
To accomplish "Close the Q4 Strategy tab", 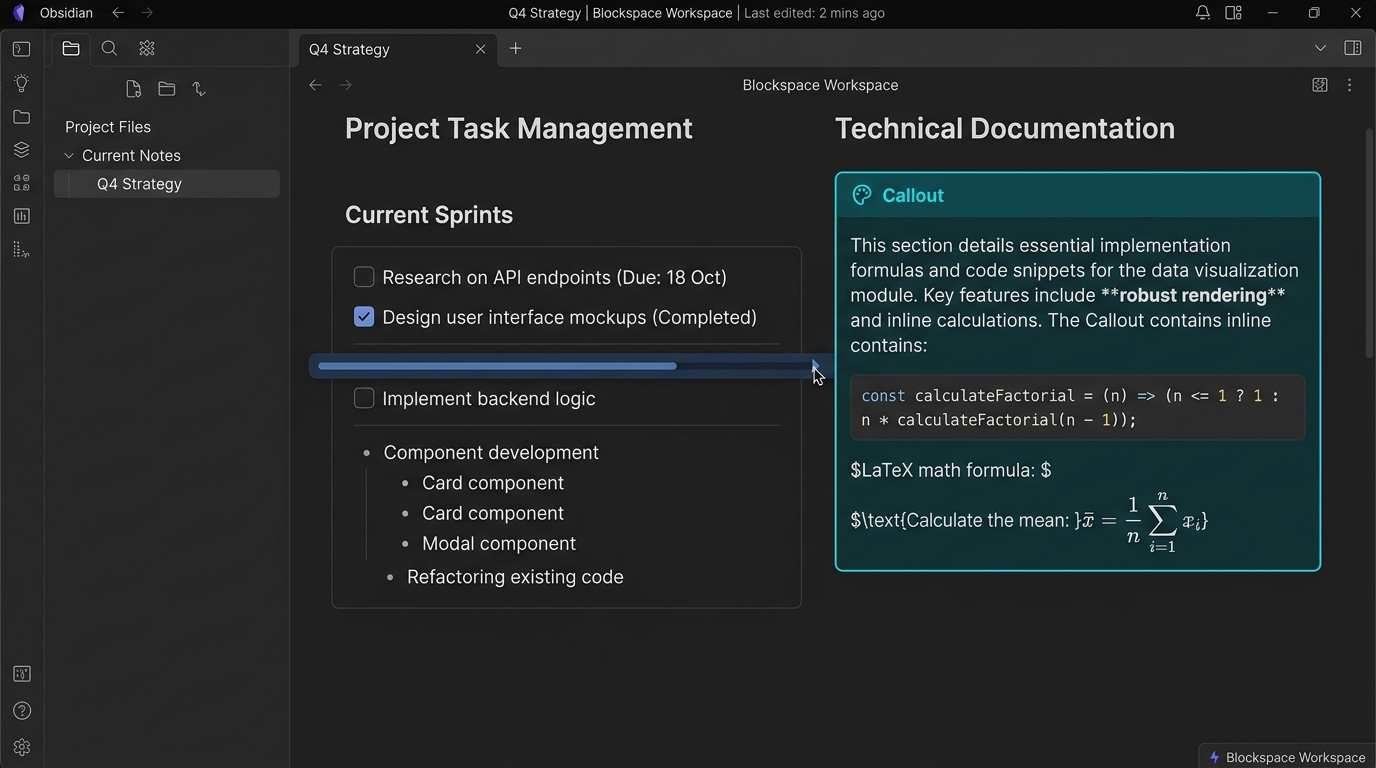I will coord(480,49).
